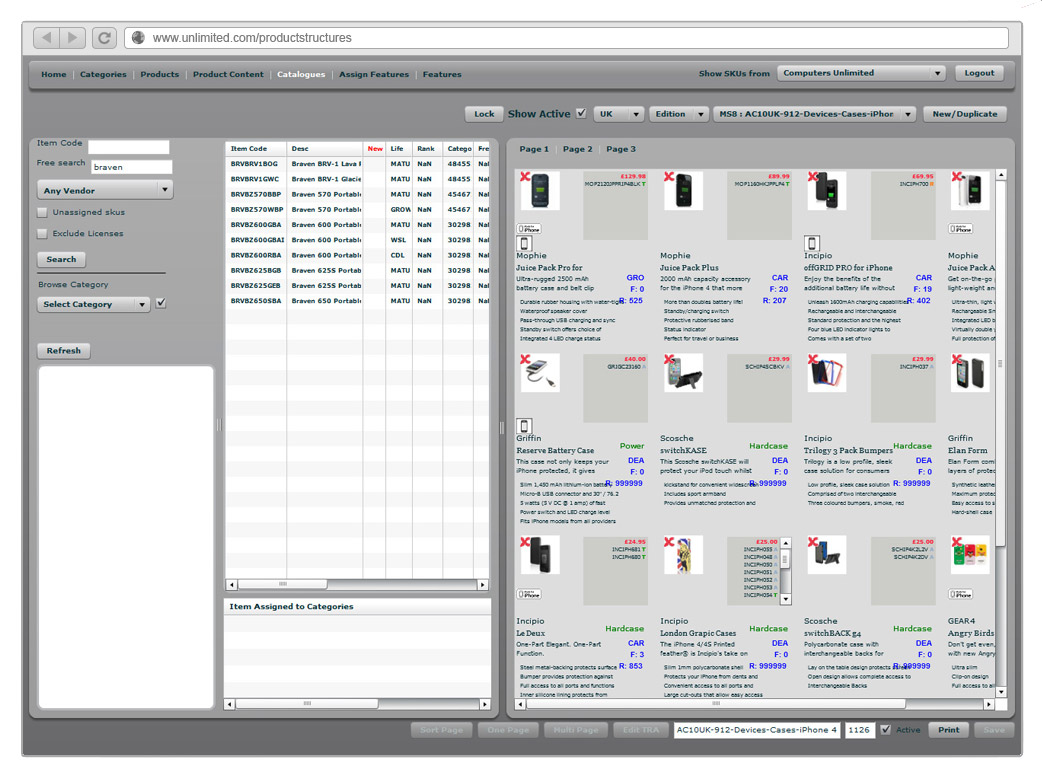Select row BRVBRV1BOG in item table
Image resolution: width=1042 pixels, height=776 pixels.
358,163
